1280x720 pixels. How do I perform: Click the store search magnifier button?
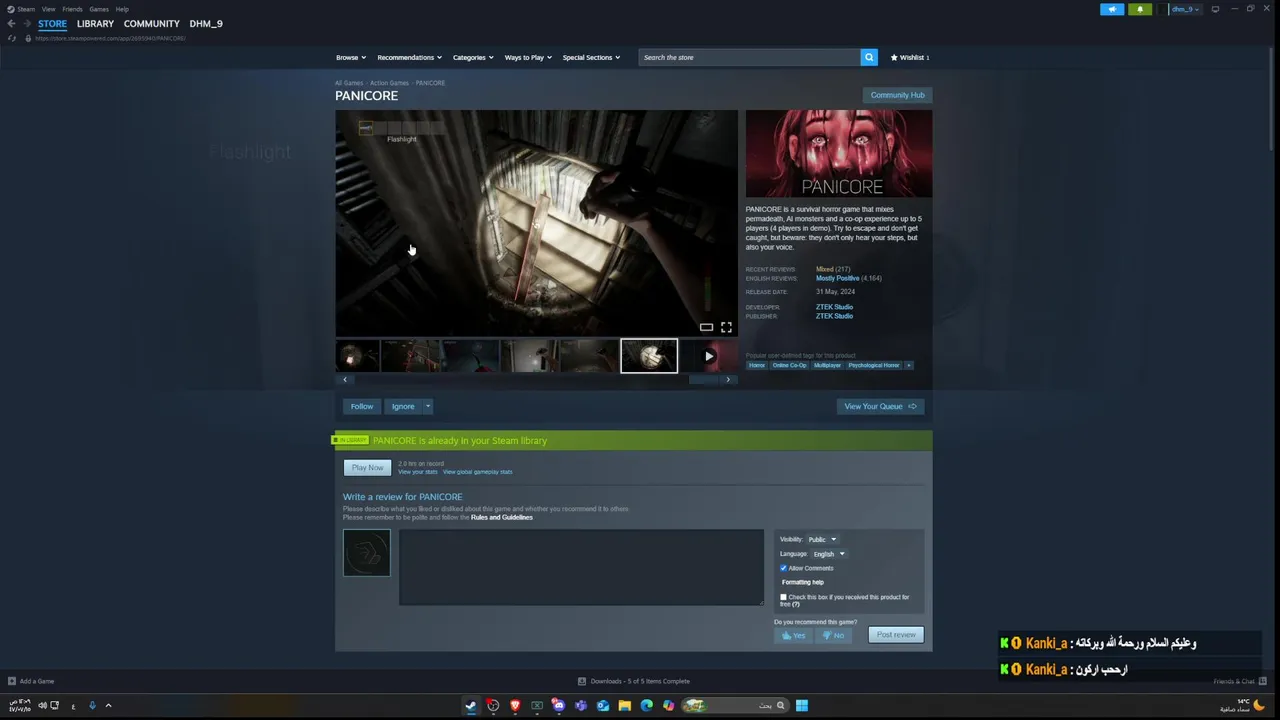click(x=869, y=57)
